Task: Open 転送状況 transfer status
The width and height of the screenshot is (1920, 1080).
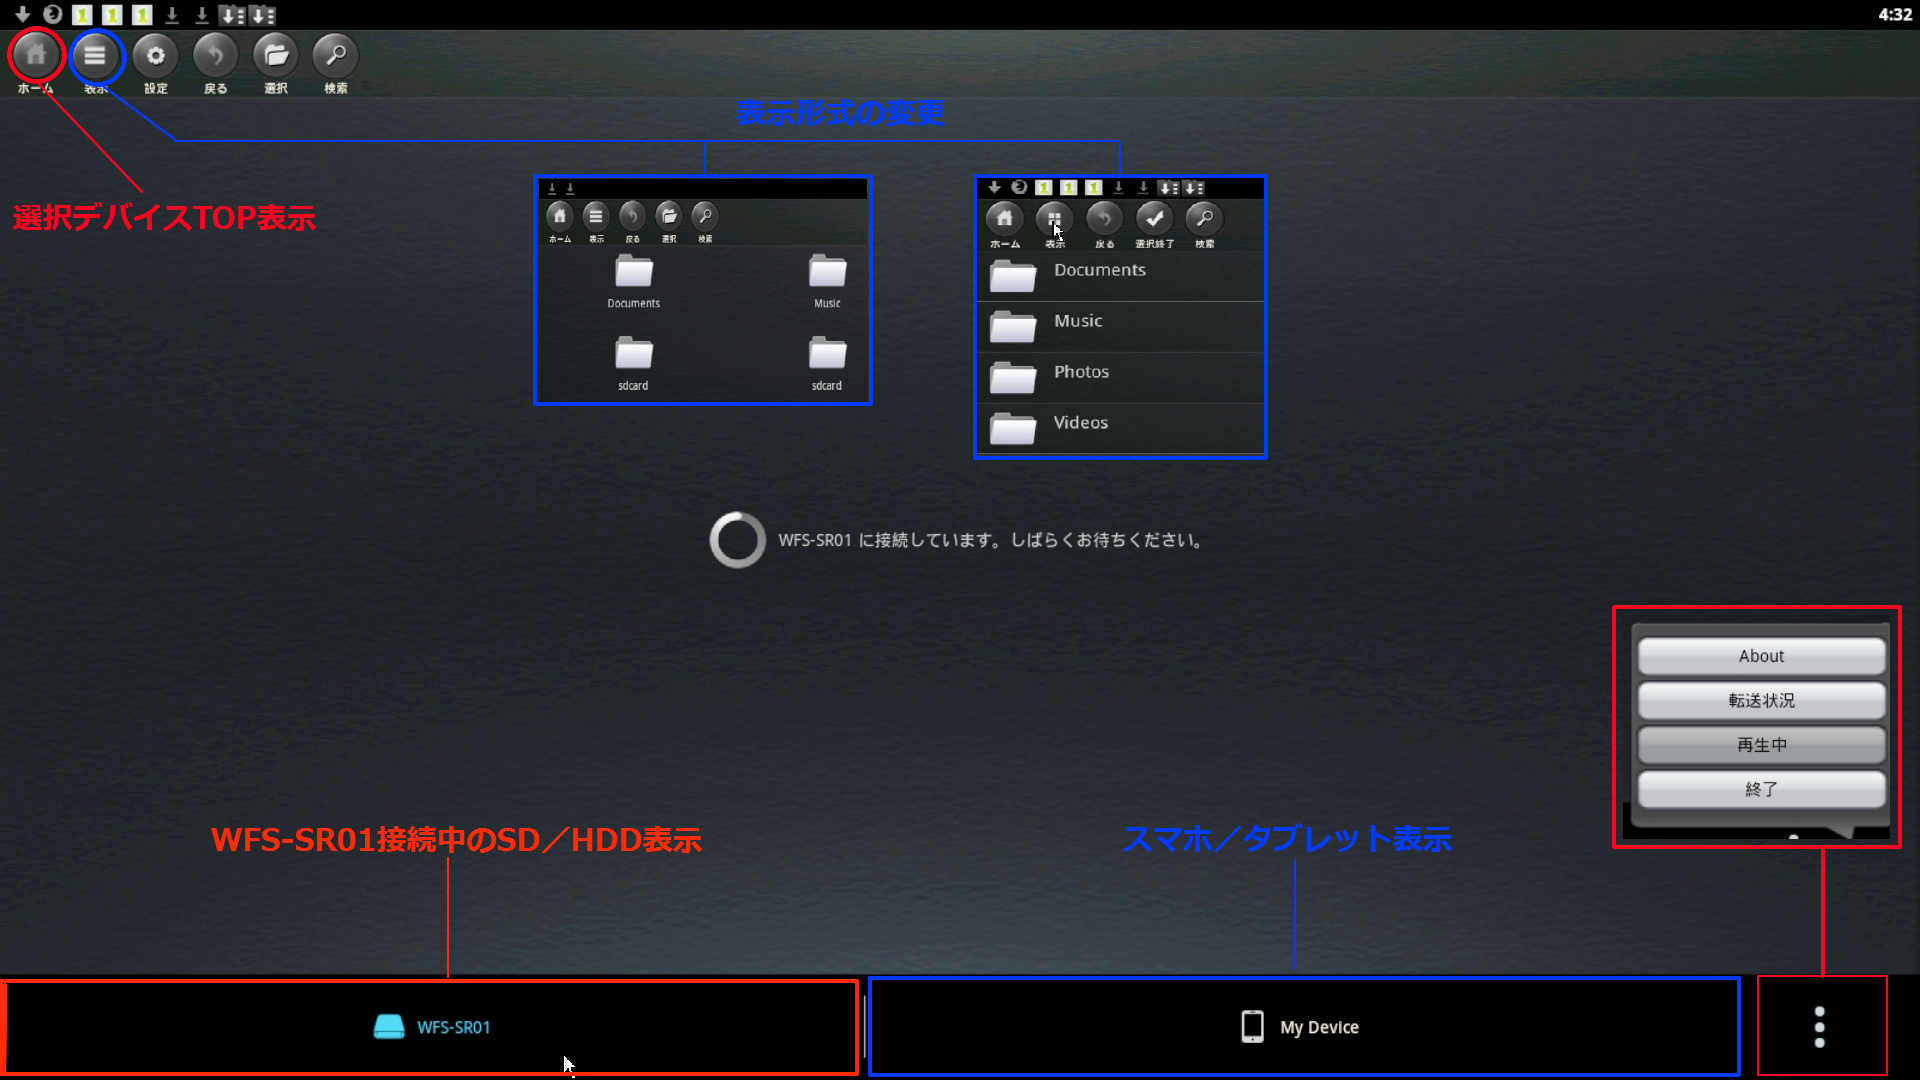Action: [x=1761, y=700]
